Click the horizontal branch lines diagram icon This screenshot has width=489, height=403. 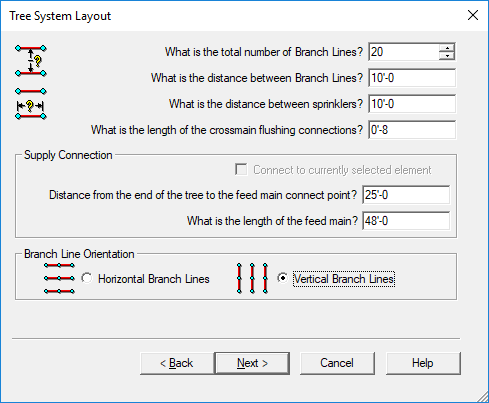[x=59, y=278]
